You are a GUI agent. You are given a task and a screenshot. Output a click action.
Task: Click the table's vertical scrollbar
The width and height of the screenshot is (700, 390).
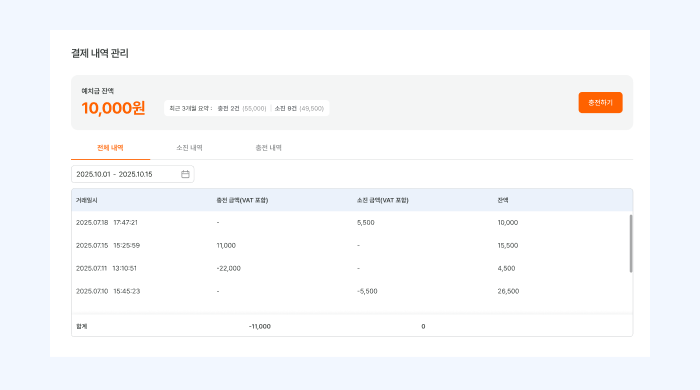click(x=631, y=244)
